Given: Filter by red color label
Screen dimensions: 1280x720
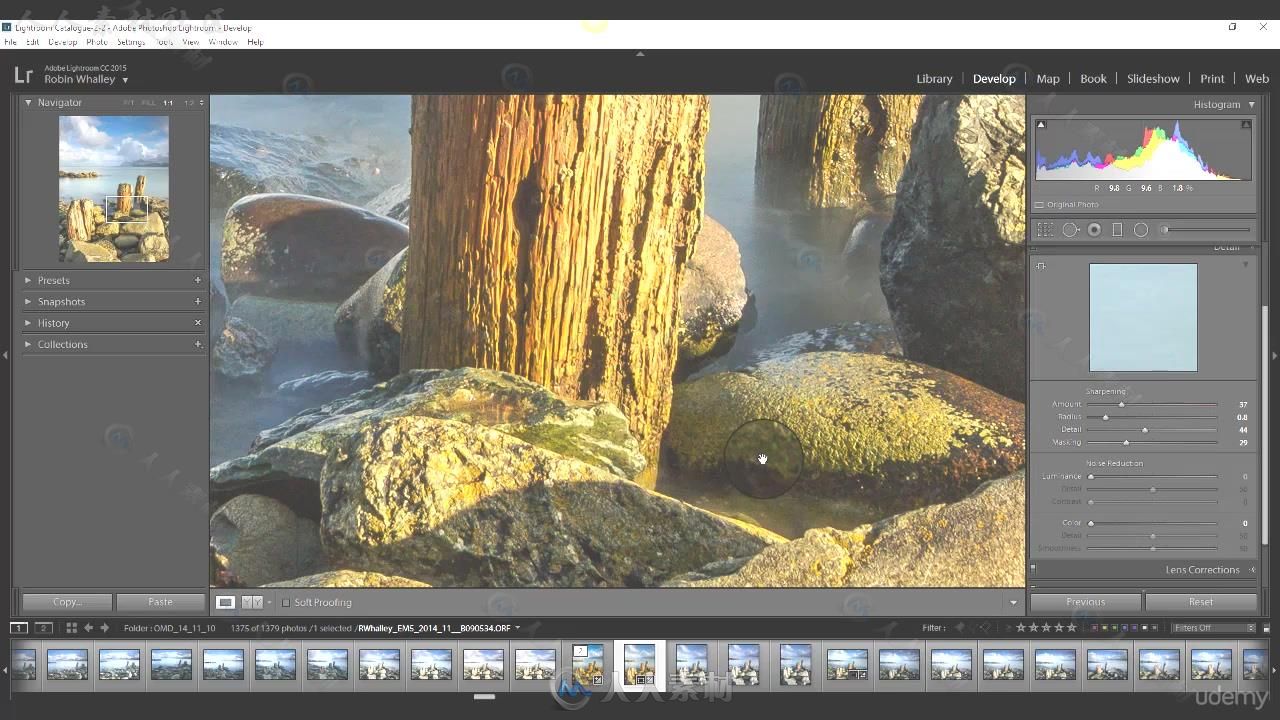Looking at the screenshot, I should [x=1095, y=628].
